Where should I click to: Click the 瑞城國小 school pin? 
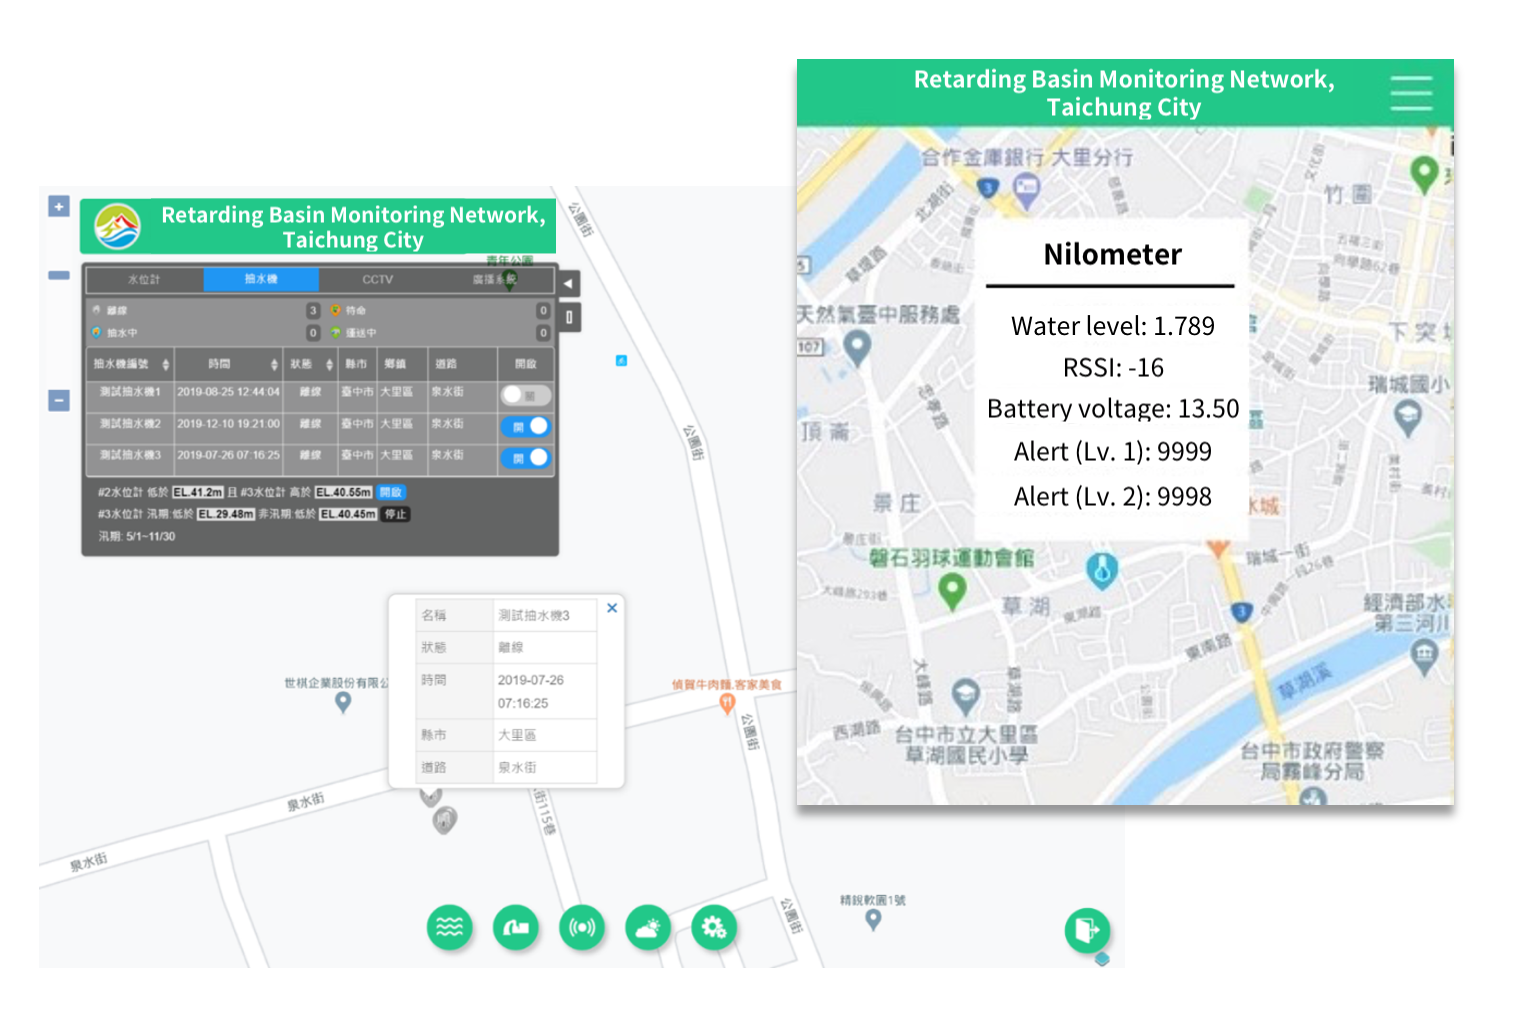coord(1408,418)
